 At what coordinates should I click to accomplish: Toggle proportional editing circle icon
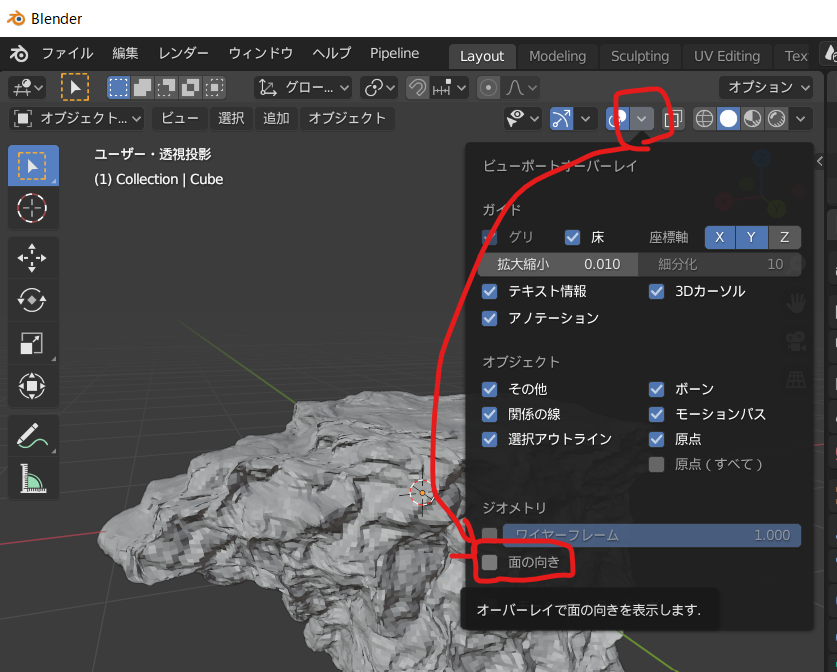(488, 87)
